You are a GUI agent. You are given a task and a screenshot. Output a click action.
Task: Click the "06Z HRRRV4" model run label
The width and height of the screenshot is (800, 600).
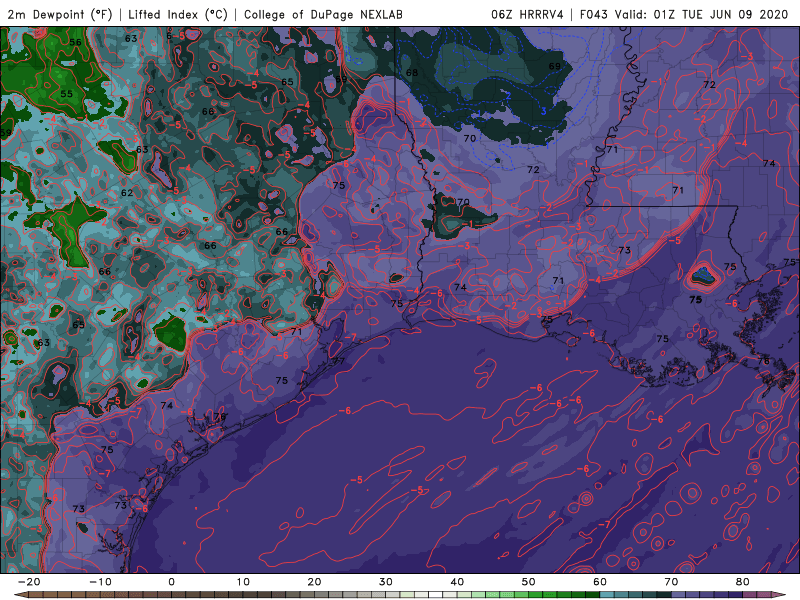point(527,14)
